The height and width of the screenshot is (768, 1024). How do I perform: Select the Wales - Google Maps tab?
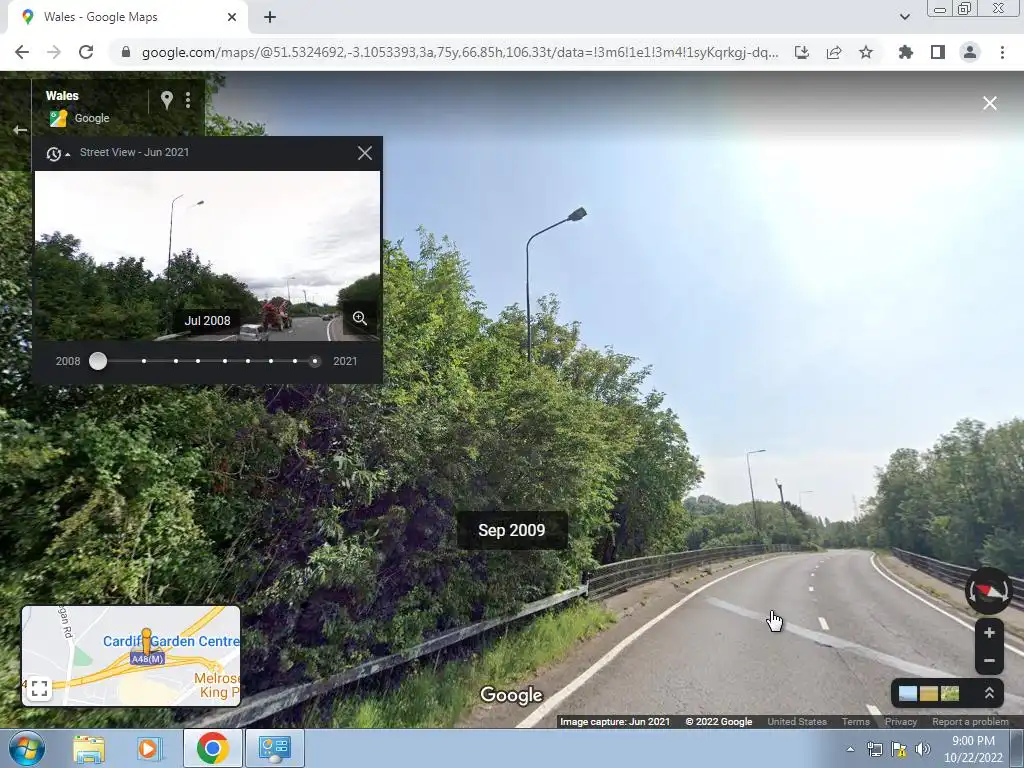(x=127, y=17)
